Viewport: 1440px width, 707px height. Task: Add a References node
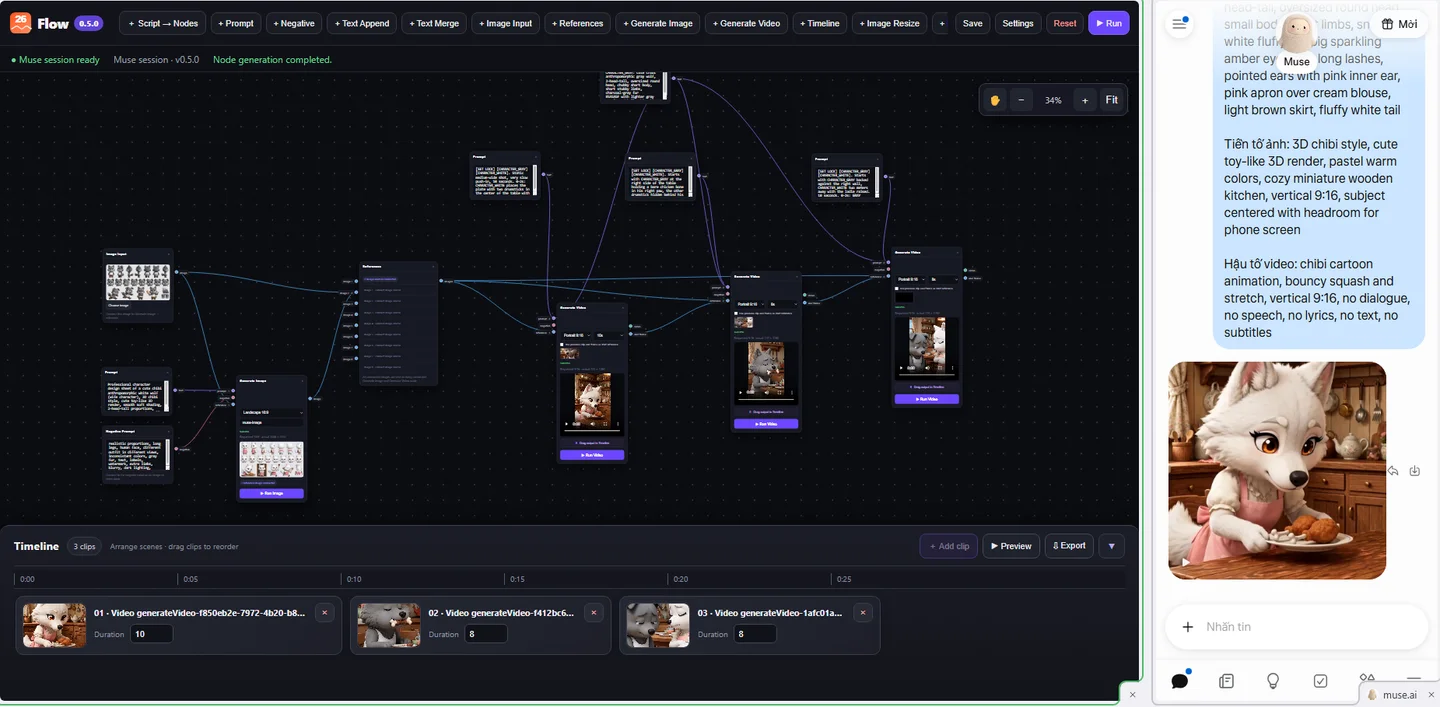(577, 23)
